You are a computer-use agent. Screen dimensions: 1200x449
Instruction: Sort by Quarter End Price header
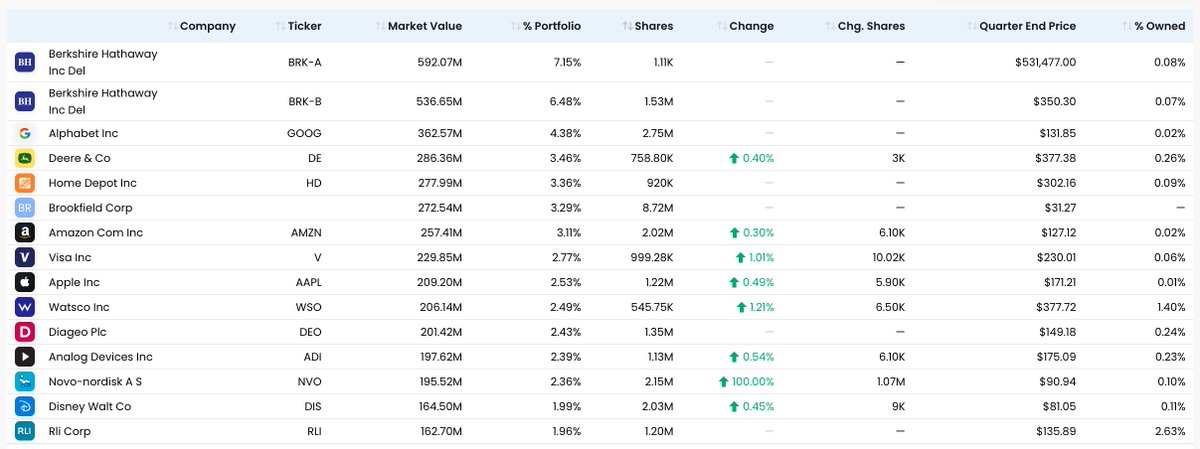(x=1027, y=26)
